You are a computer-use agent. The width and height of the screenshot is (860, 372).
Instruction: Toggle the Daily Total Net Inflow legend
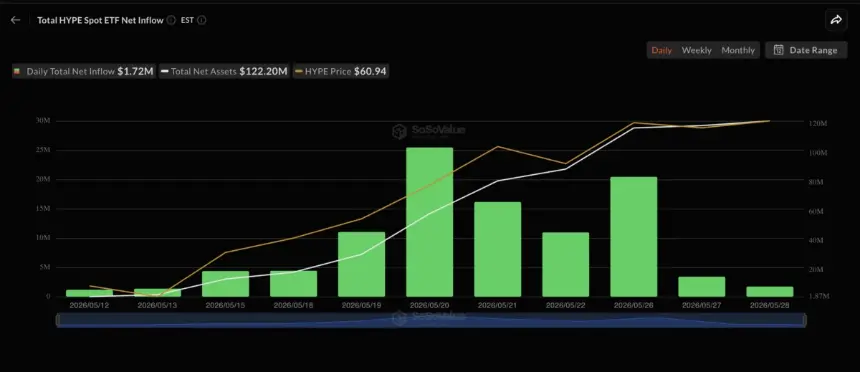(84, 71)
